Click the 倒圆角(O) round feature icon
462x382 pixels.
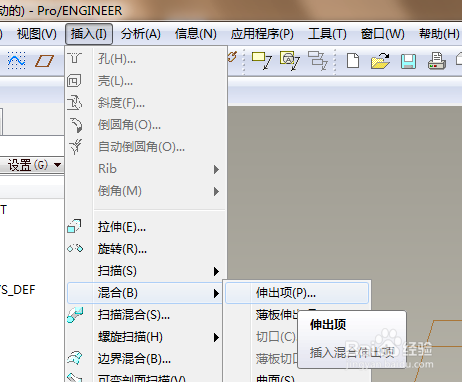click(76, 125)
